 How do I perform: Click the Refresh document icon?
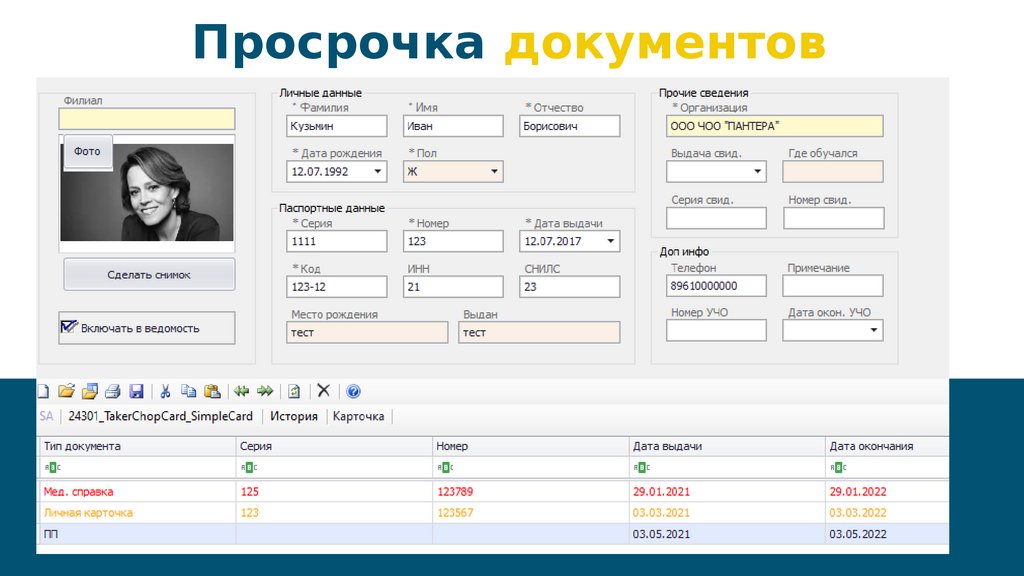[x=294, y=391]
